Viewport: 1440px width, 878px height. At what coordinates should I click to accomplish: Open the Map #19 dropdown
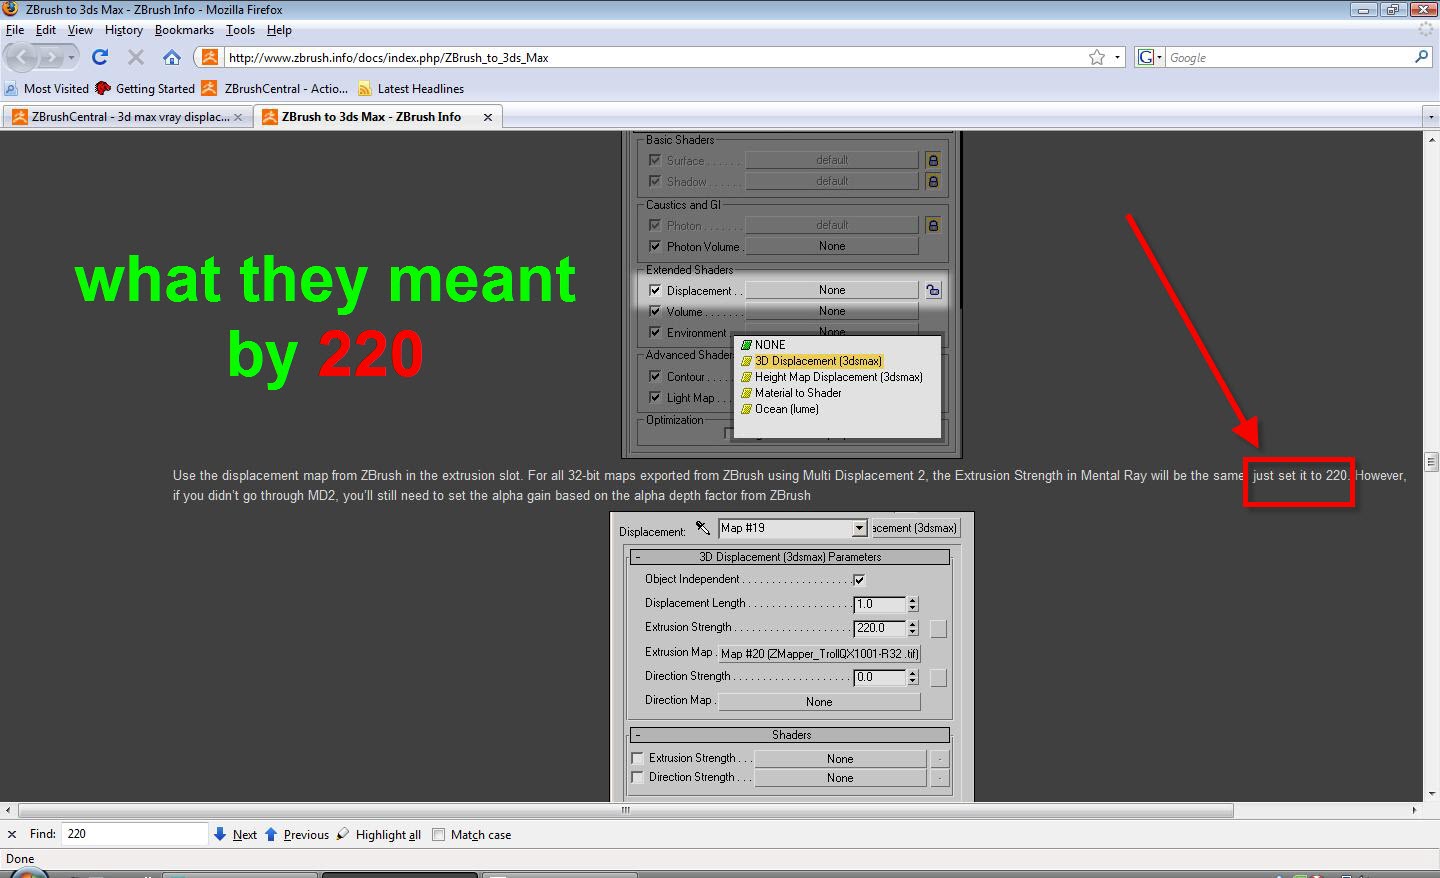859,528
